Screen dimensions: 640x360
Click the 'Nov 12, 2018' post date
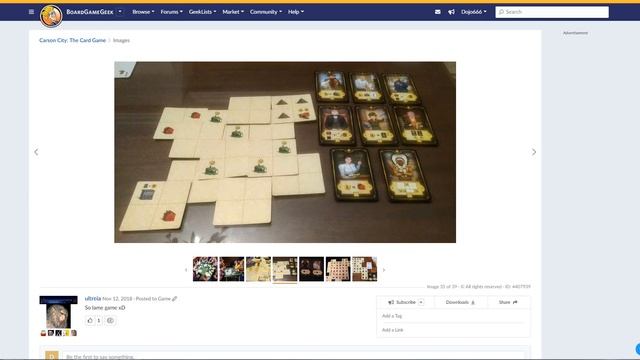[117, 299]
